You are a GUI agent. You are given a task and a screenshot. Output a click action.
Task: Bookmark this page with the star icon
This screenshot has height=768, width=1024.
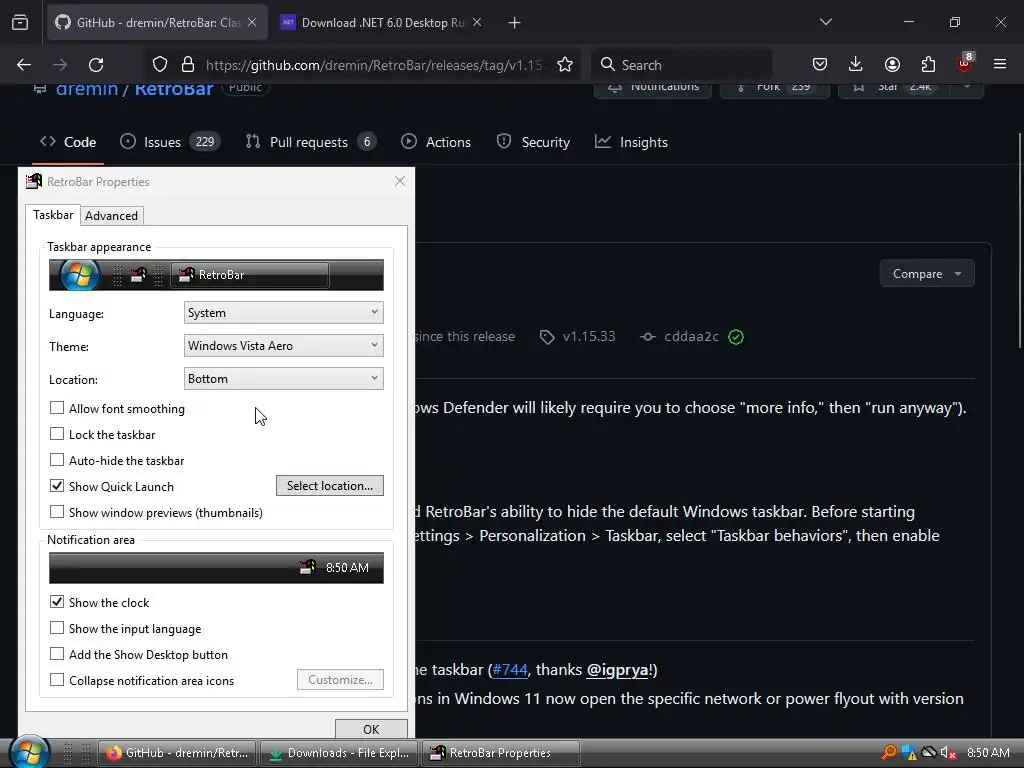tap(565, 65)
